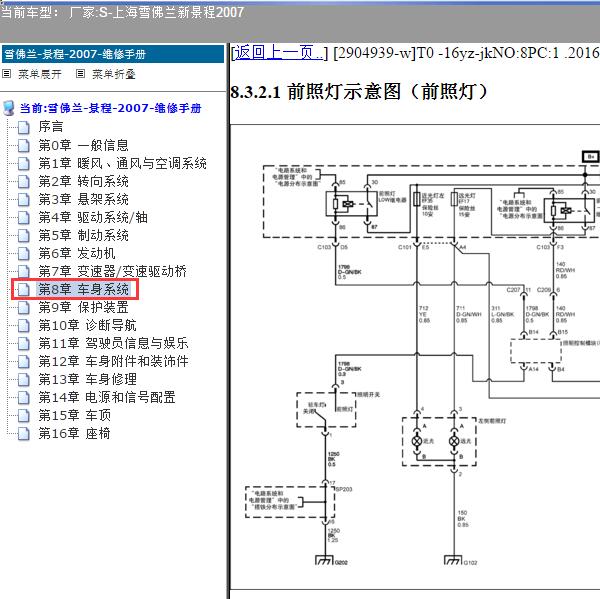Click the page icon next to 第6章
The image size is (600, 599).
click(x=24, y=254)
